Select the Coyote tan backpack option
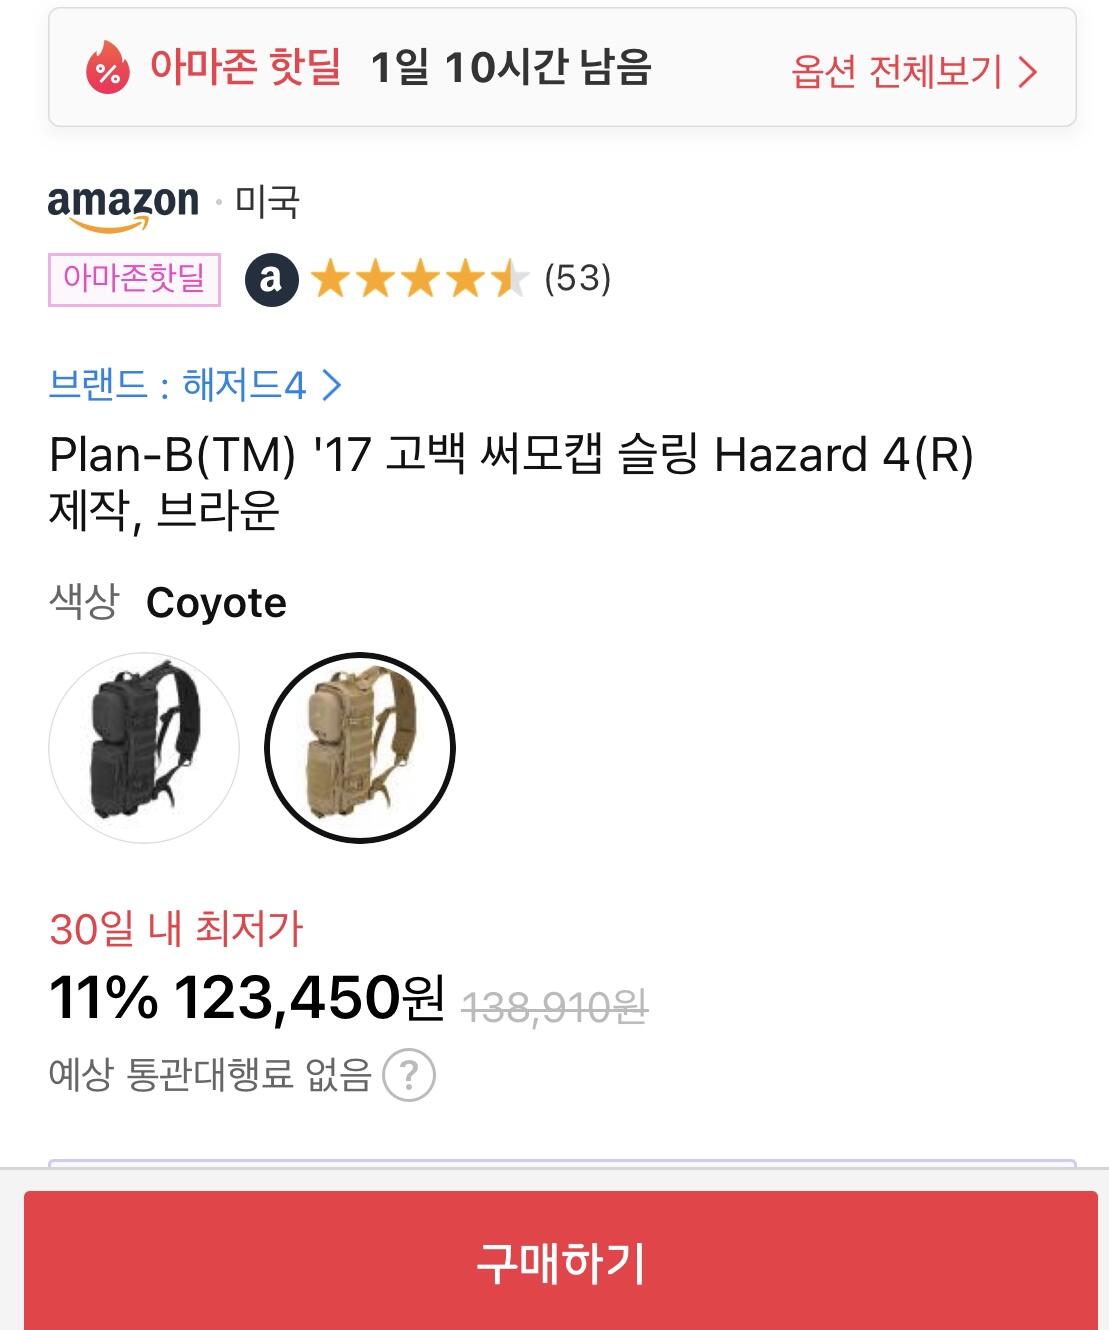The width and height of the screenshot is (1109, 1330). (360, 748)
